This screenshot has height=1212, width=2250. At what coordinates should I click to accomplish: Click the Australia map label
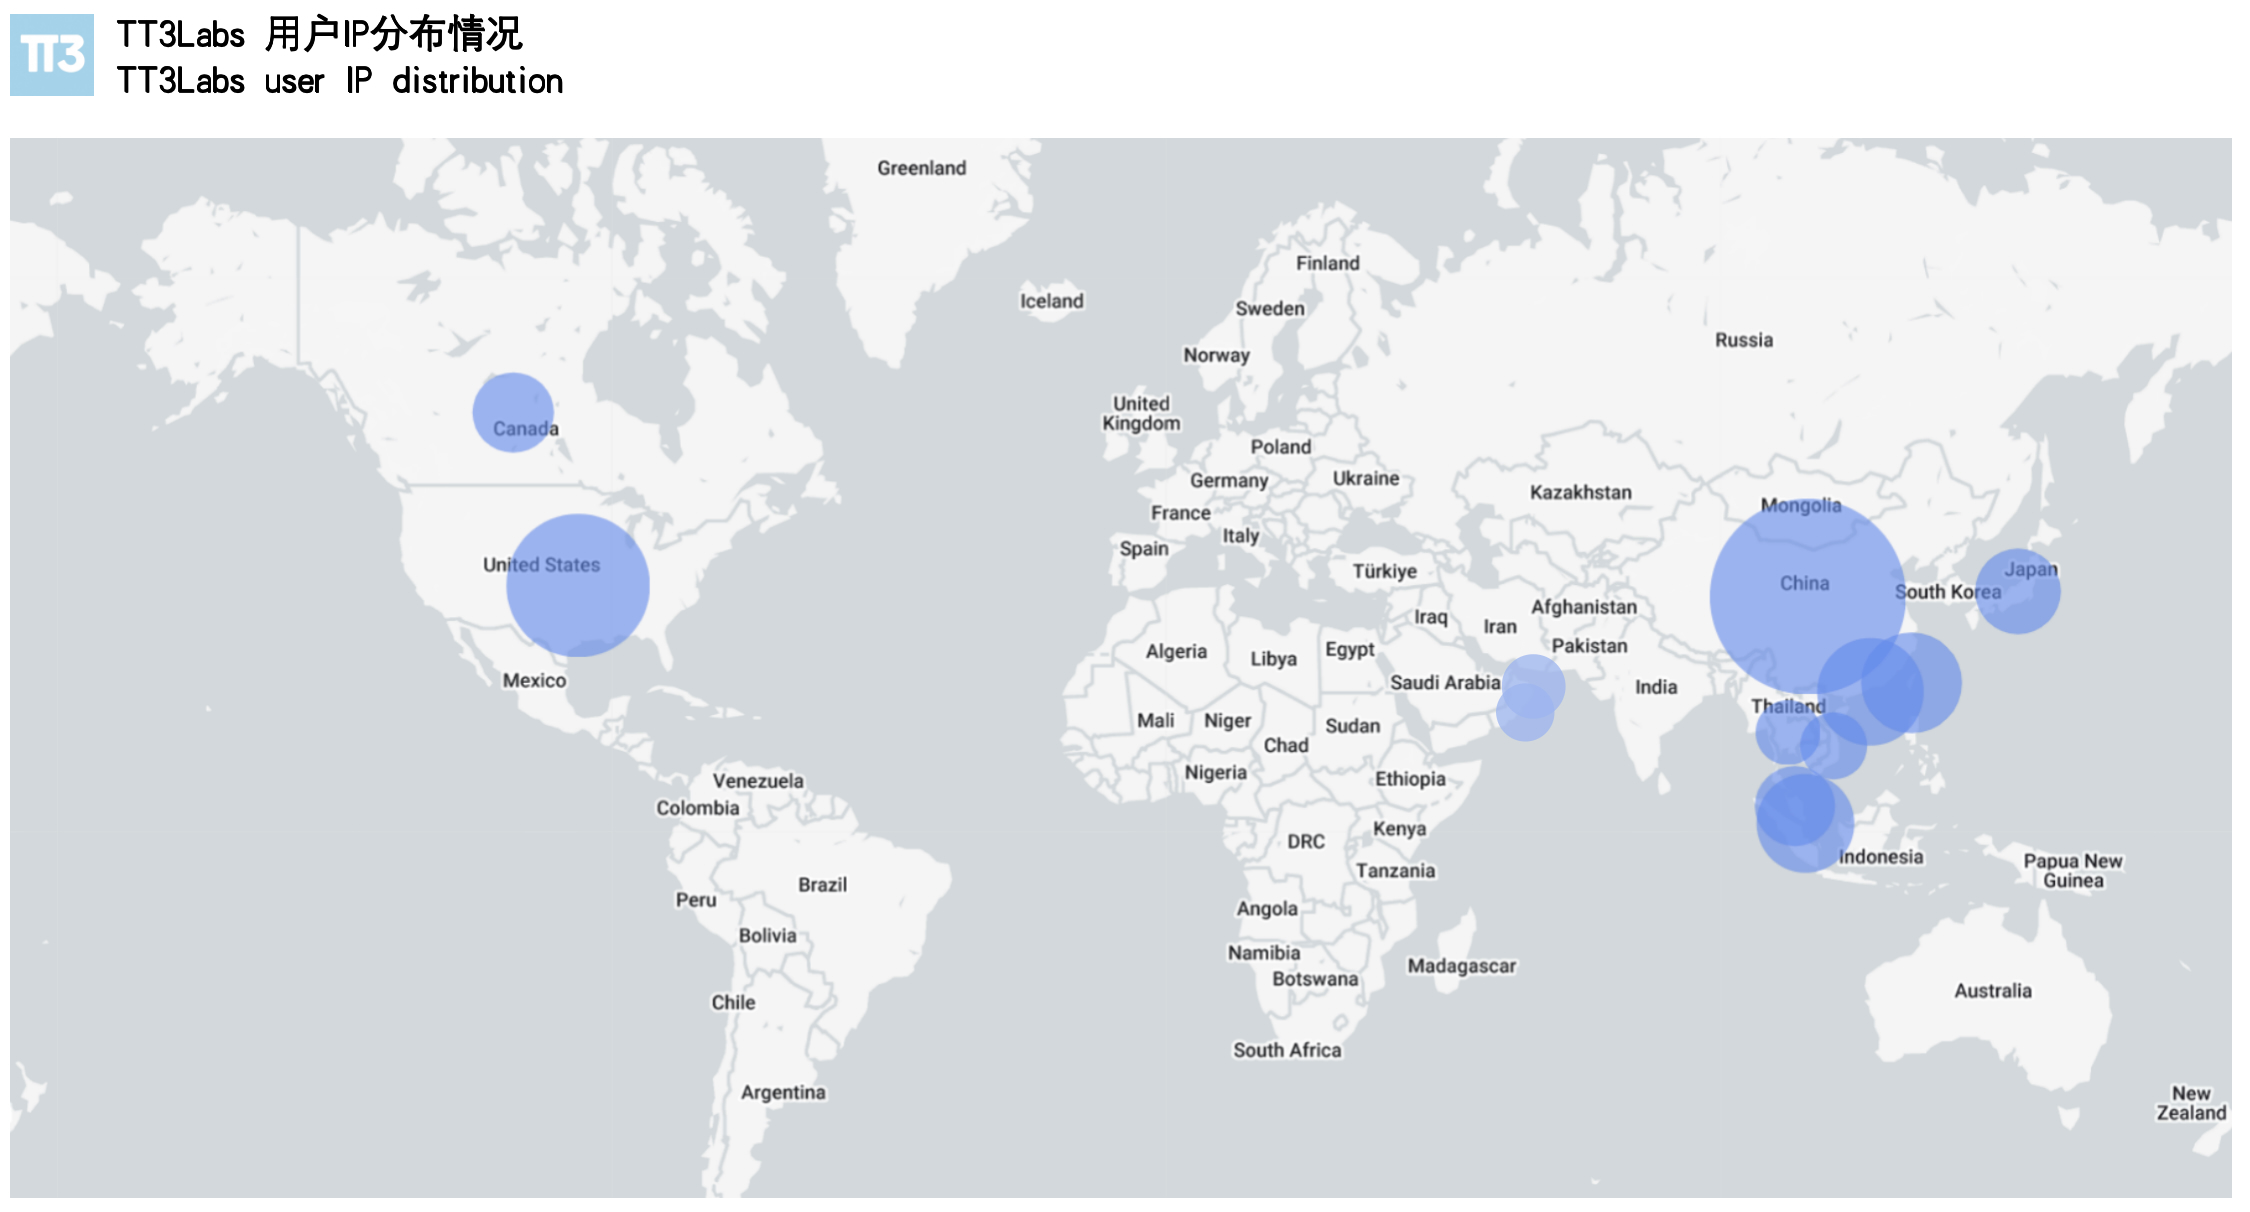coord(1992,990)
